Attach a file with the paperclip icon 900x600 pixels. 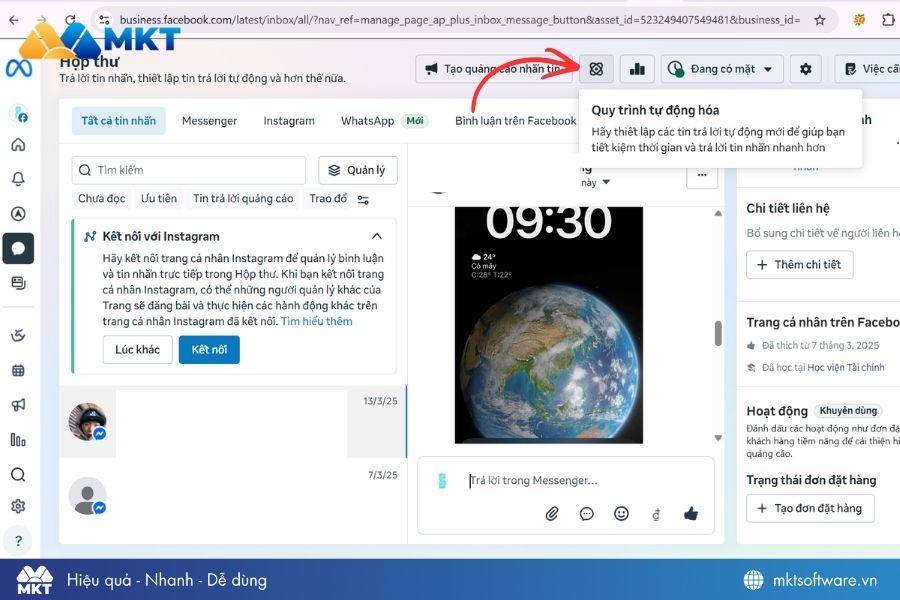[x=552, y=513]
